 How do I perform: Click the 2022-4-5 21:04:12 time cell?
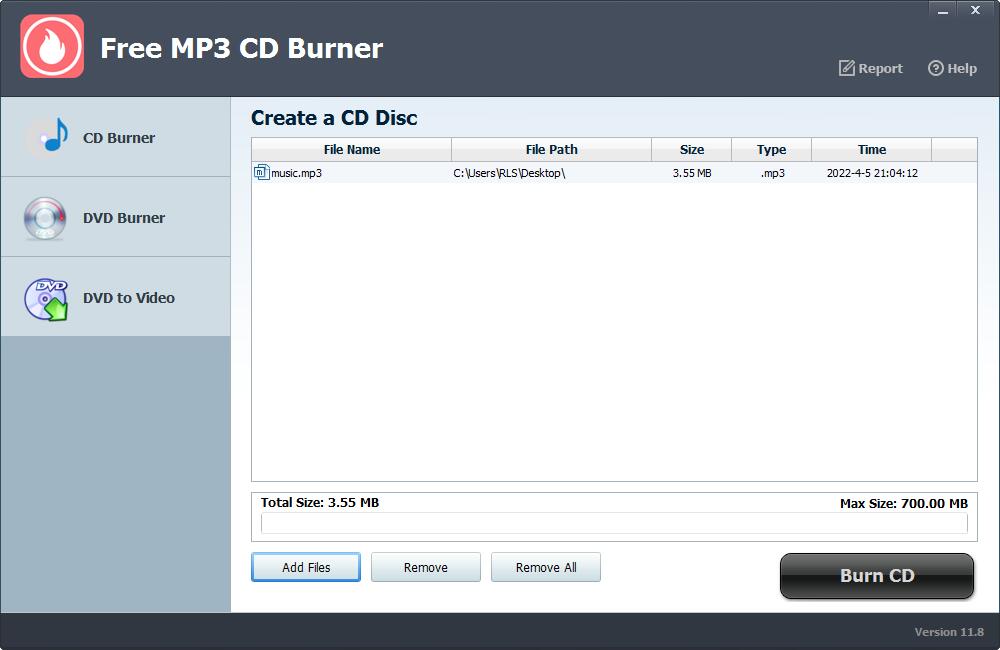pyautogui.click(x=872, y=173)
